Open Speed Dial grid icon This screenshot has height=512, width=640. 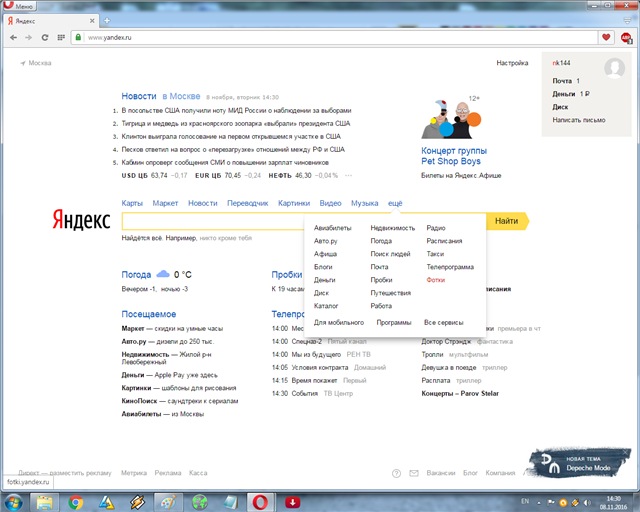(x=61, y=38)
